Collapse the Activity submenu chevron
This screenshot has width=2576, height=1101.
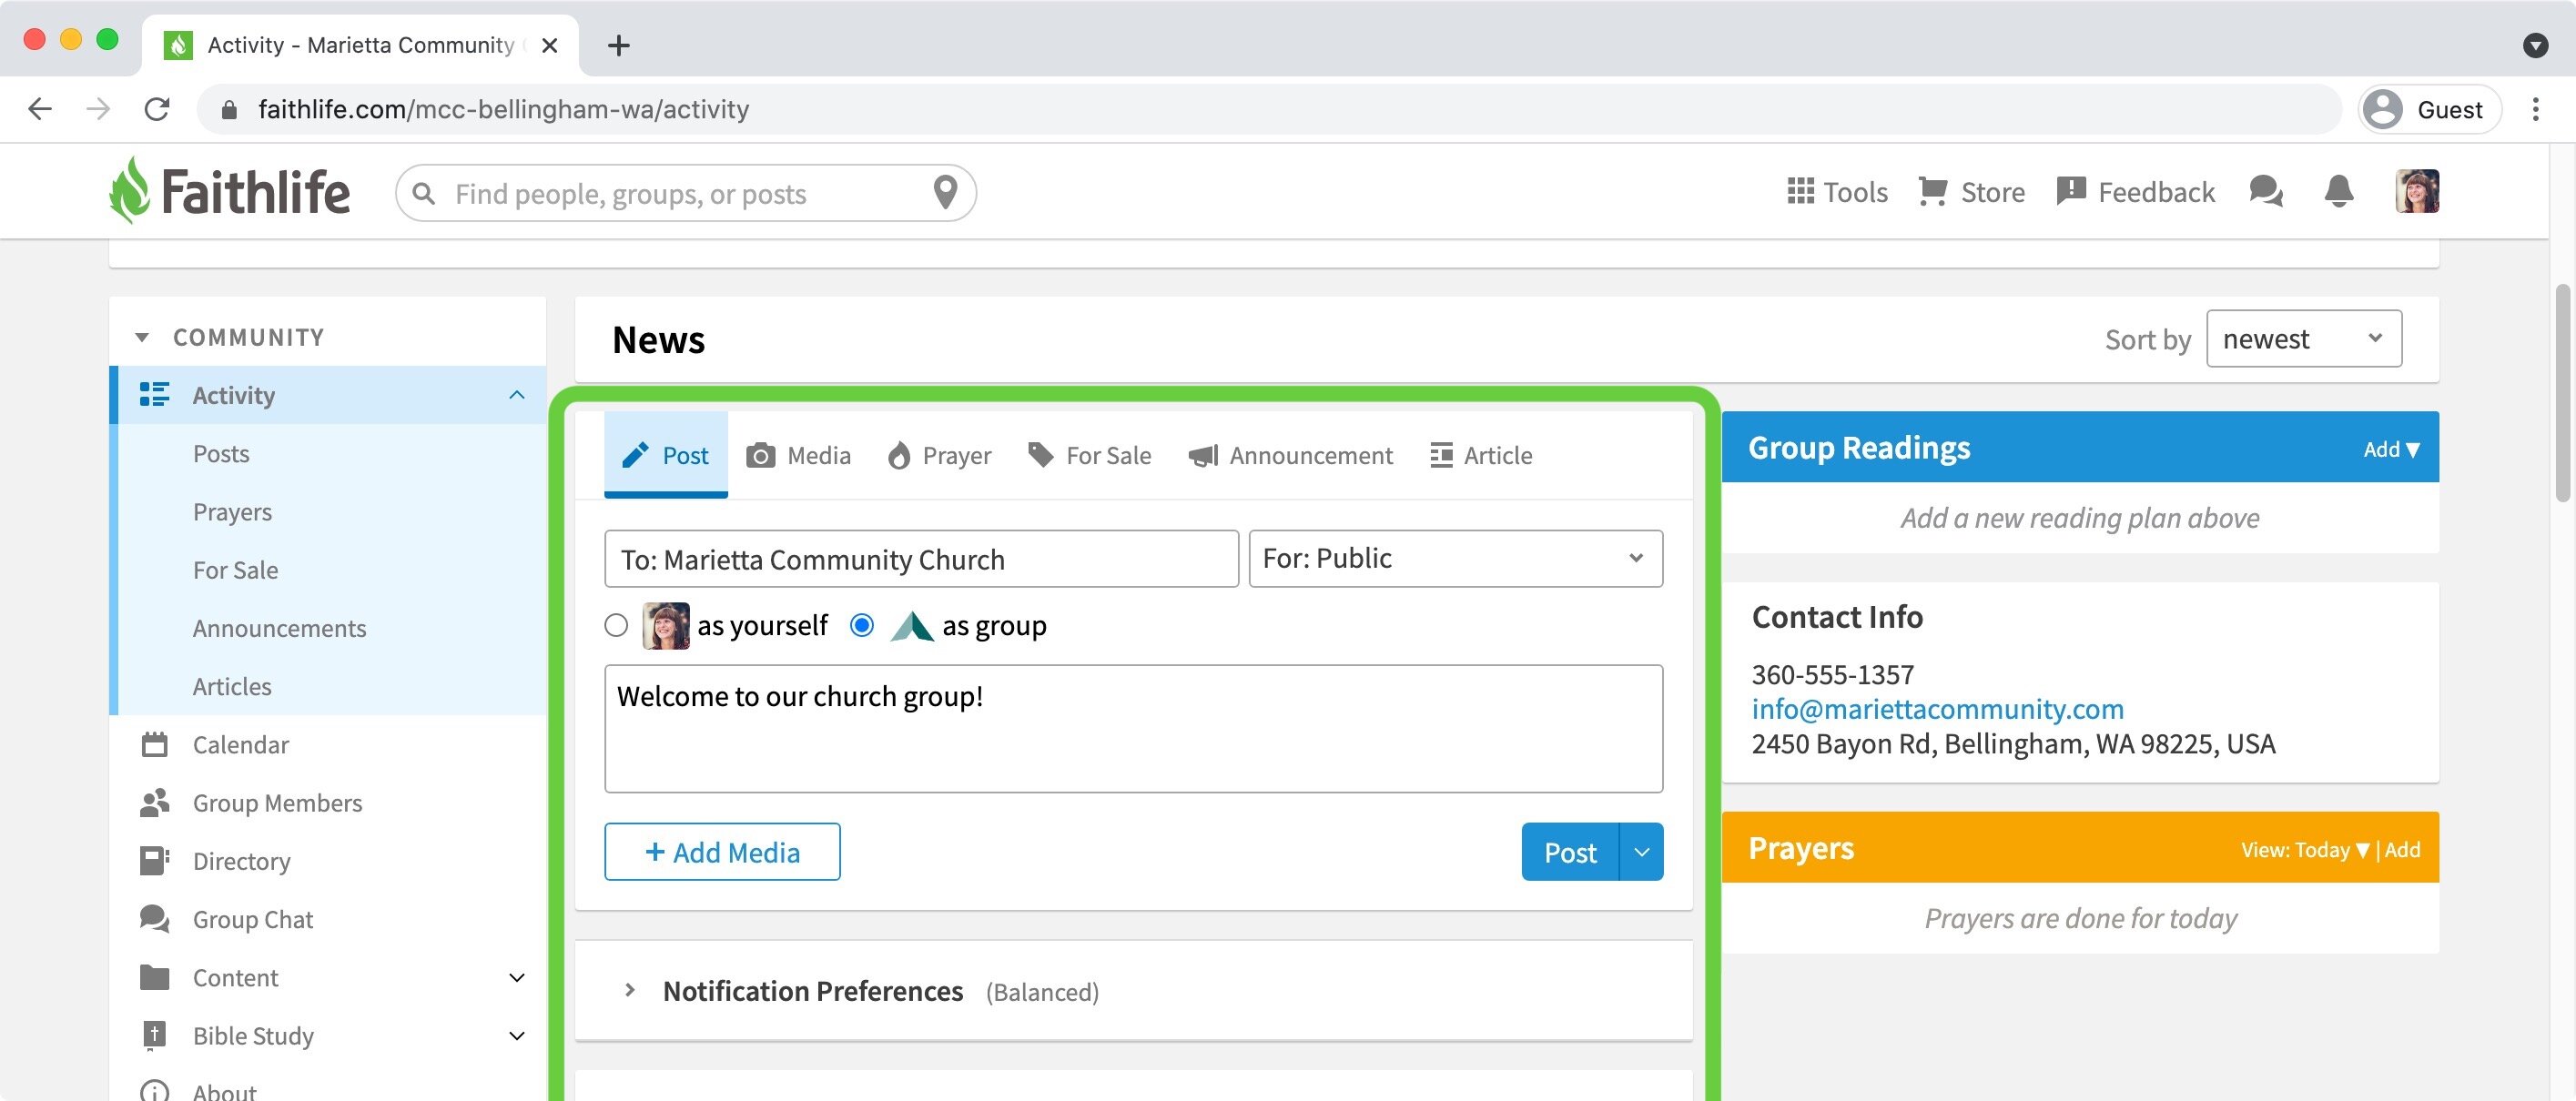point(517,395)
